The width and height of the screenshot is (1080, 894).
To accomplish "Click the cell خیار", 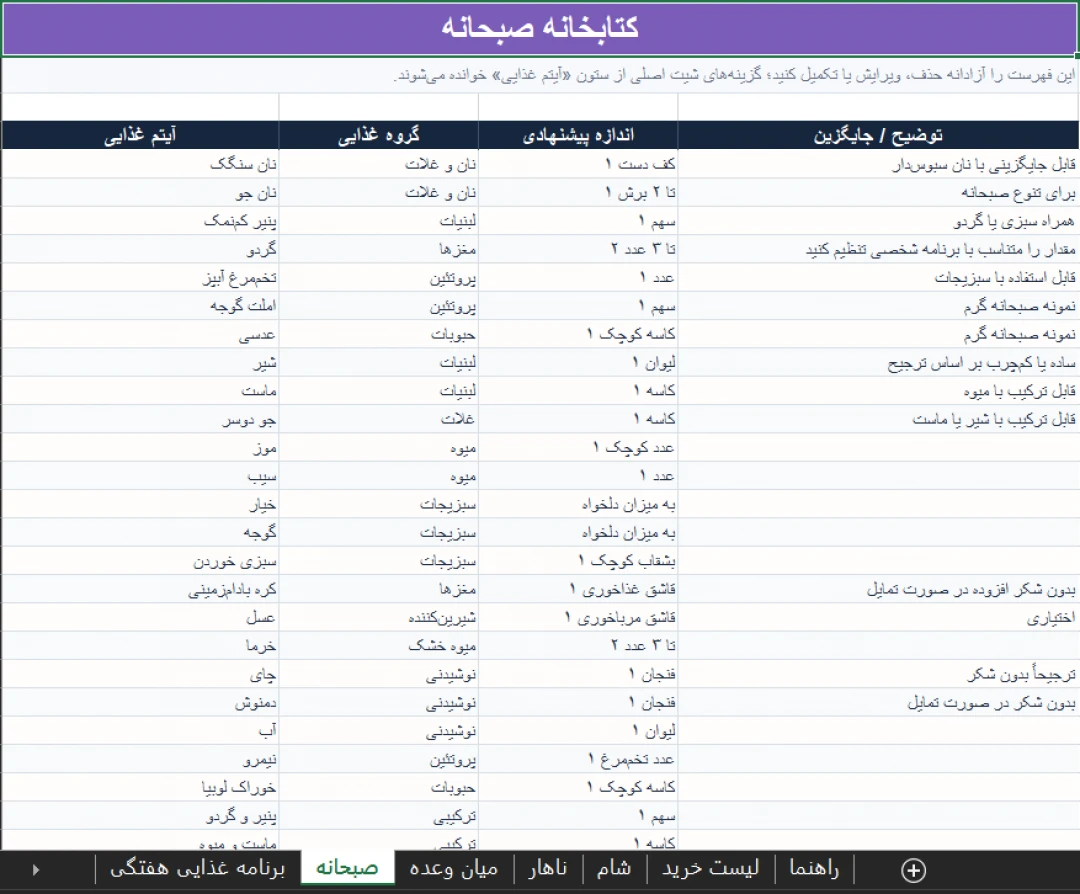I will pos(141,504).
